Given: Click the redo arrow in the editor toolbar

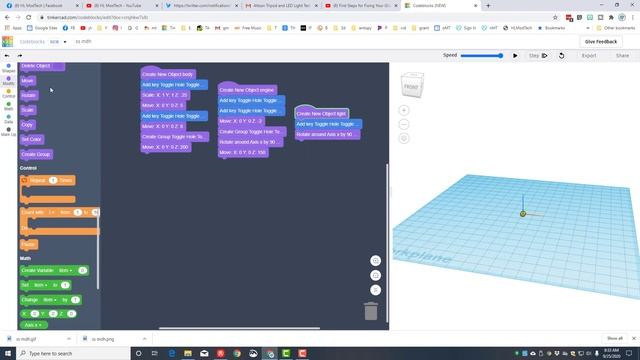Looking at the screenshot, I should pos(20,56).
